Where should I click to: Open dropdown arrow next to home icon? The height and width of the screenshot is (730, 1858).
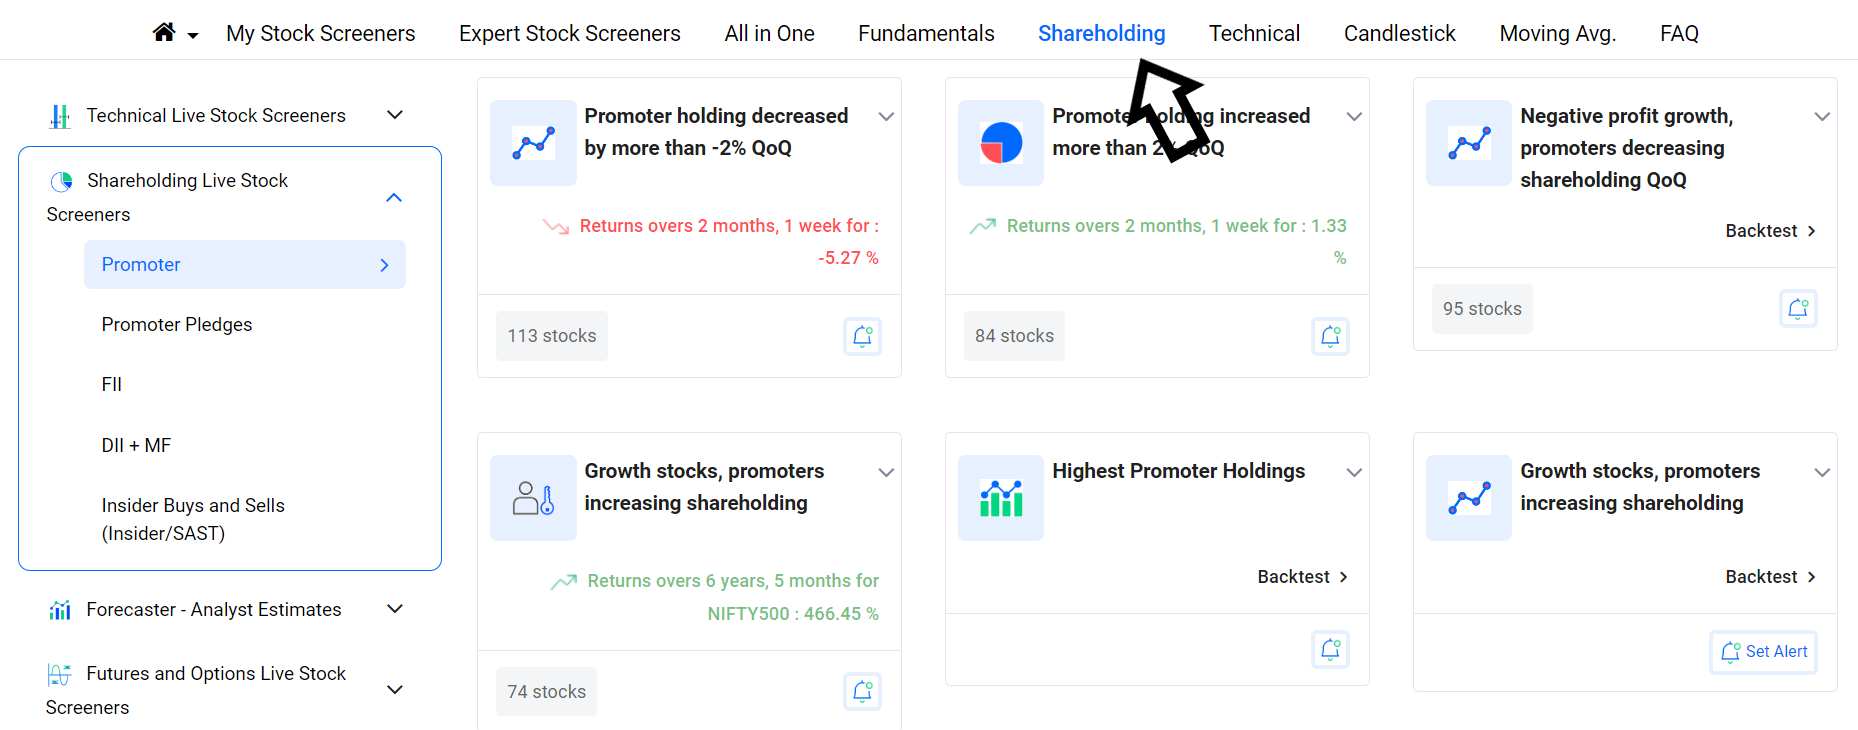[x=193, y=36]
